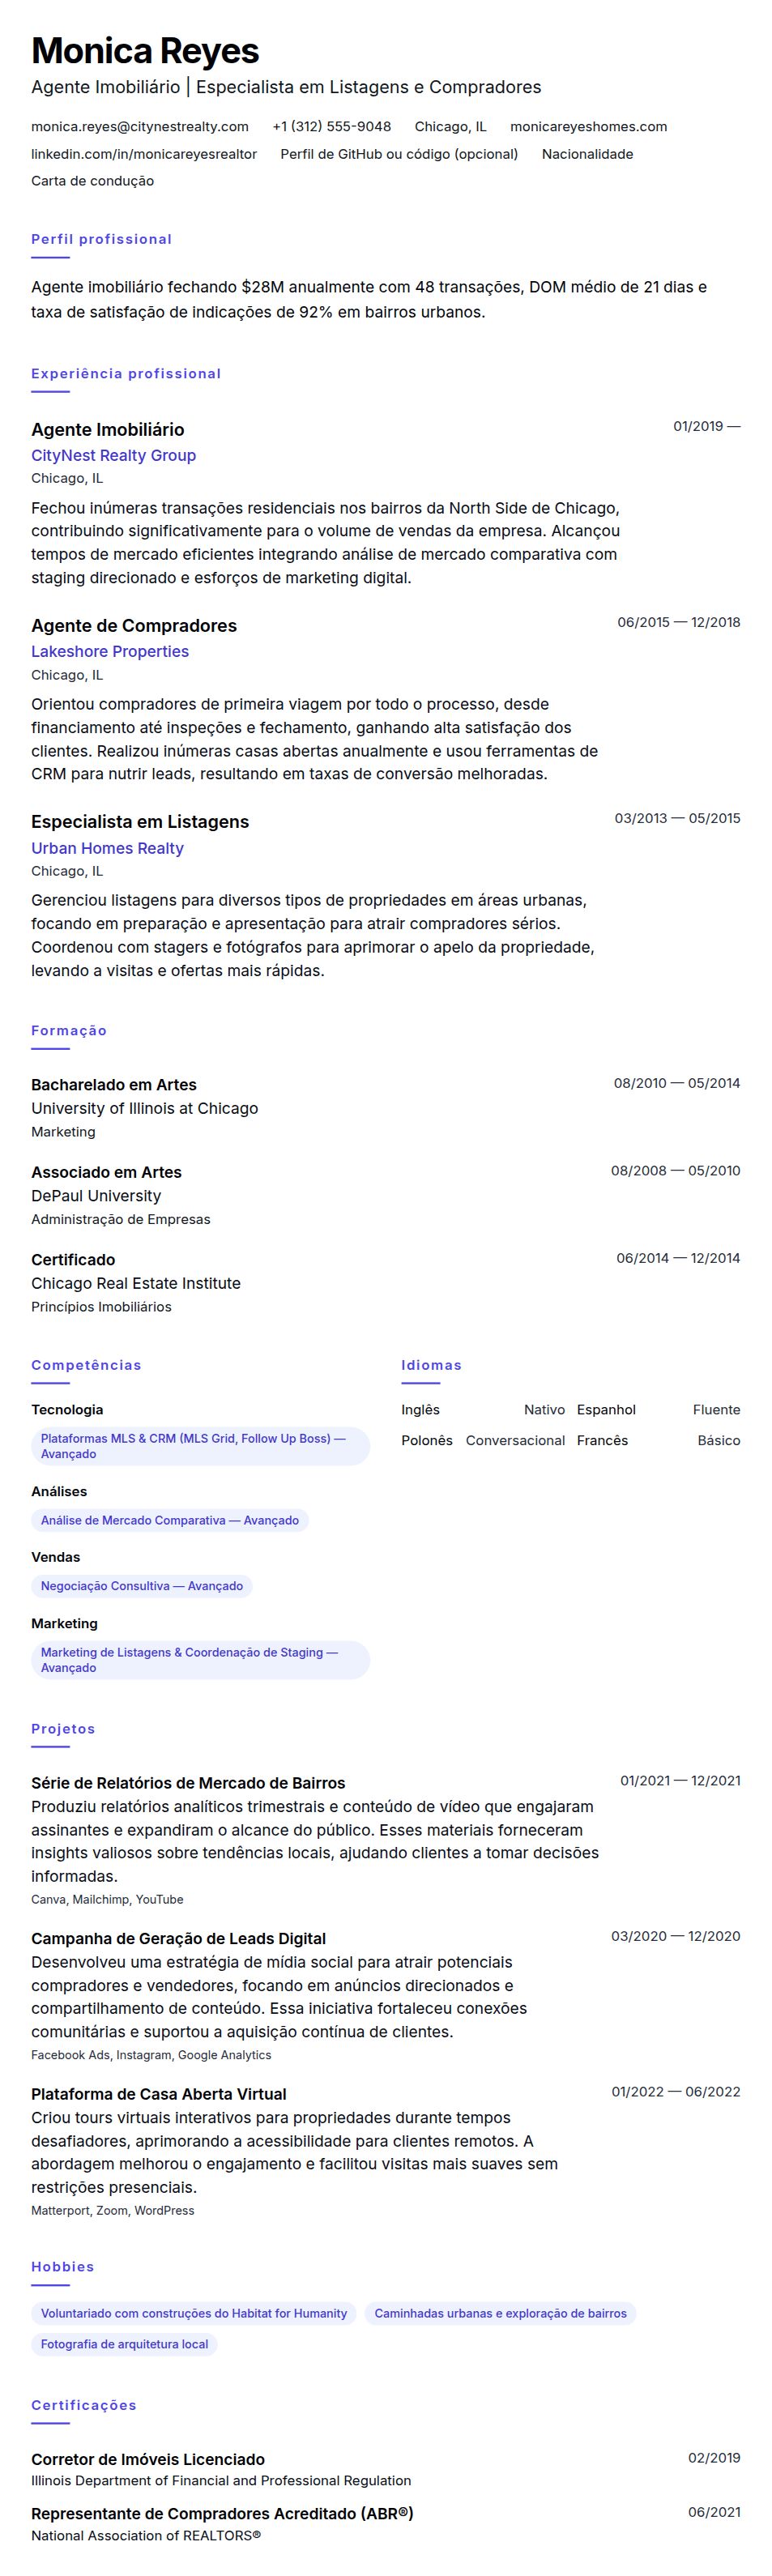Click the Análise de Mercado Comparativa skill tag

click(170, 1520)
